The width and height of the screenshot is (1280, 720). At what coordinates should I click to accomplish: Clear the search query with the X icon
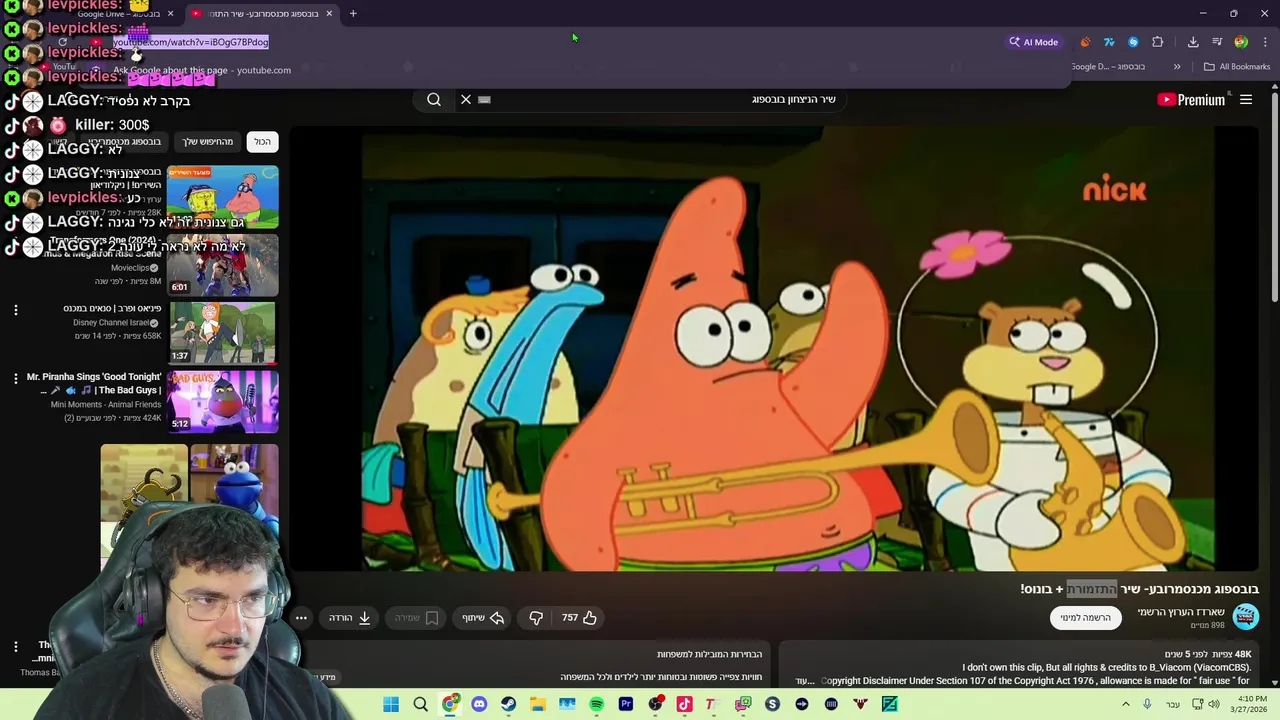click(466, 99)
